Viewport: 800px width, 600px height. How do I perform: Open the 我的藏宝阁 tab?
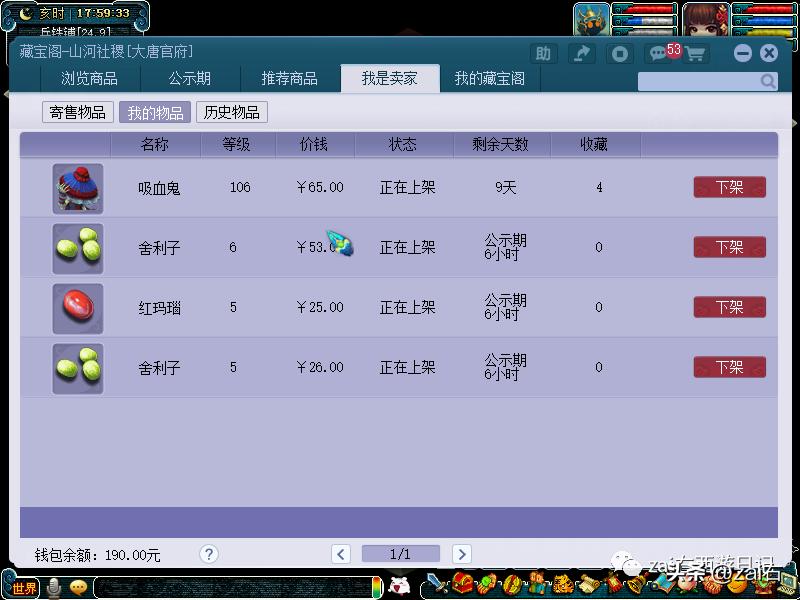click(489, 79)
